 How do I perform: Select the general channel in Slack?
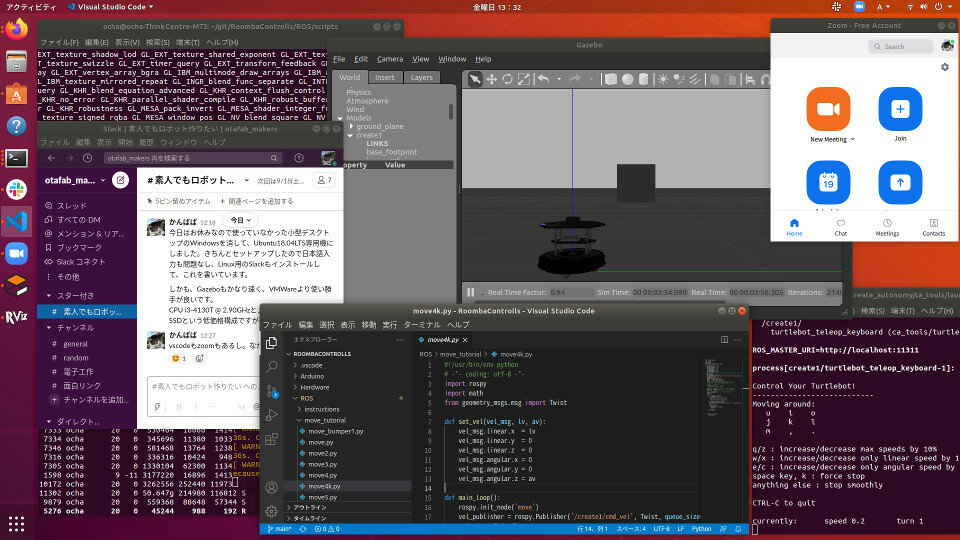pyautogui.click(x=76, y=343)
